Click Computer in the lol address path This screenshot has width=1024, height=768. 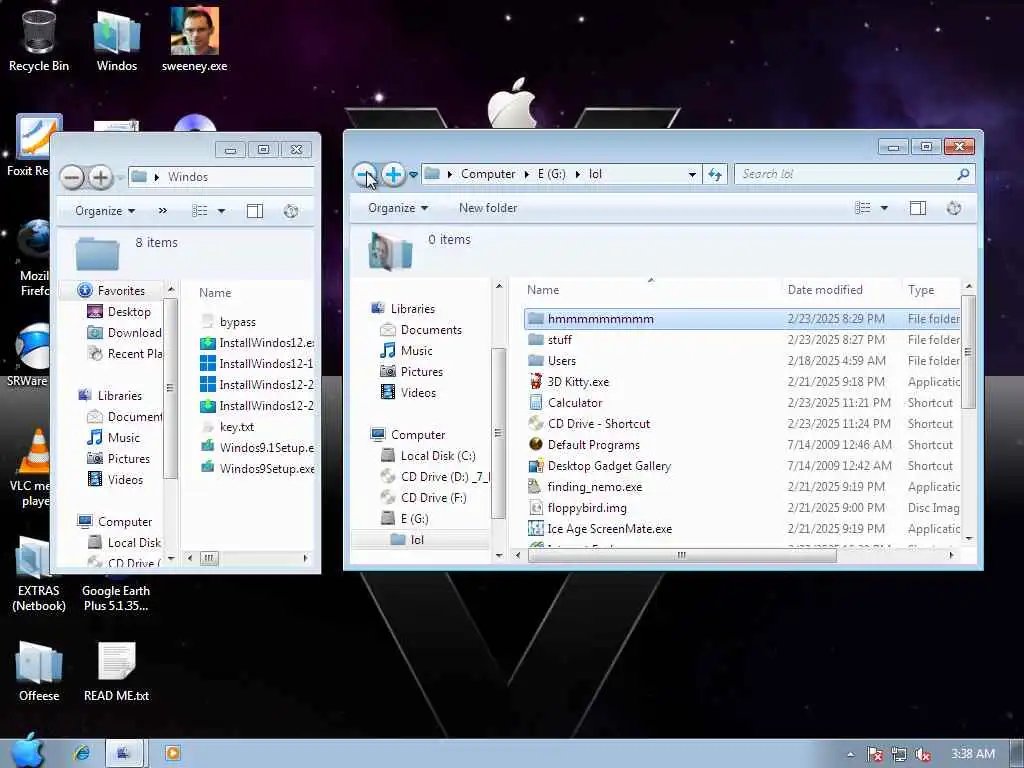coord(488,174)
